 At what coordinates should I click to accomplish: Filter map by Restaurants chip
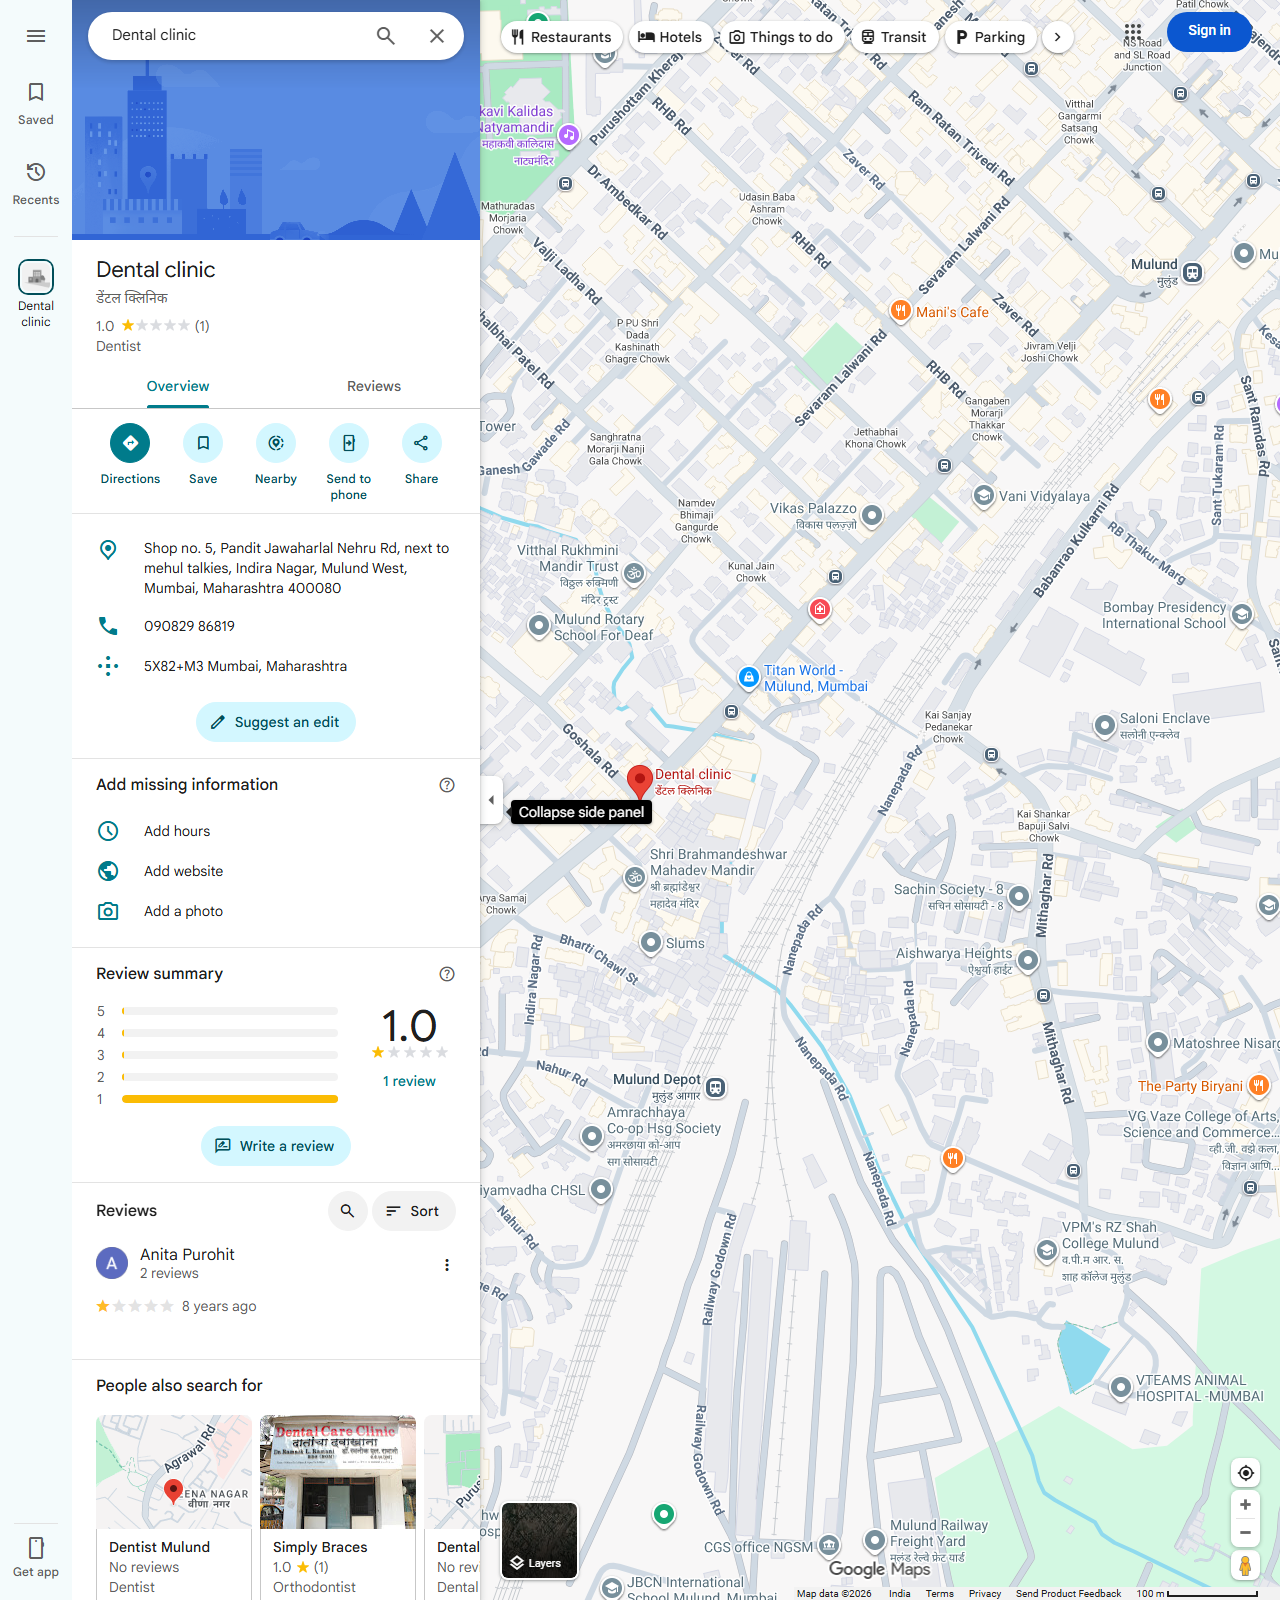click(561, 37)
